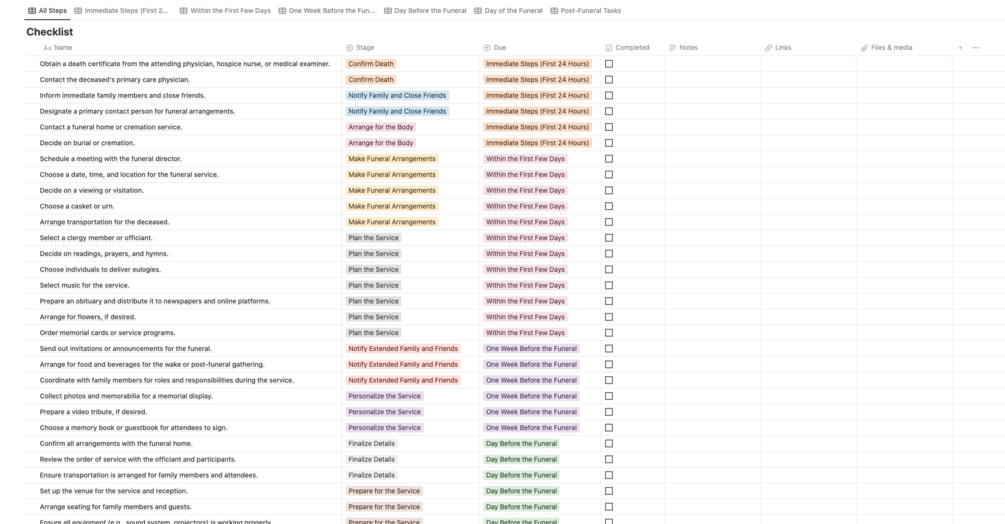Click the Due column header icon

pos(487,47)
